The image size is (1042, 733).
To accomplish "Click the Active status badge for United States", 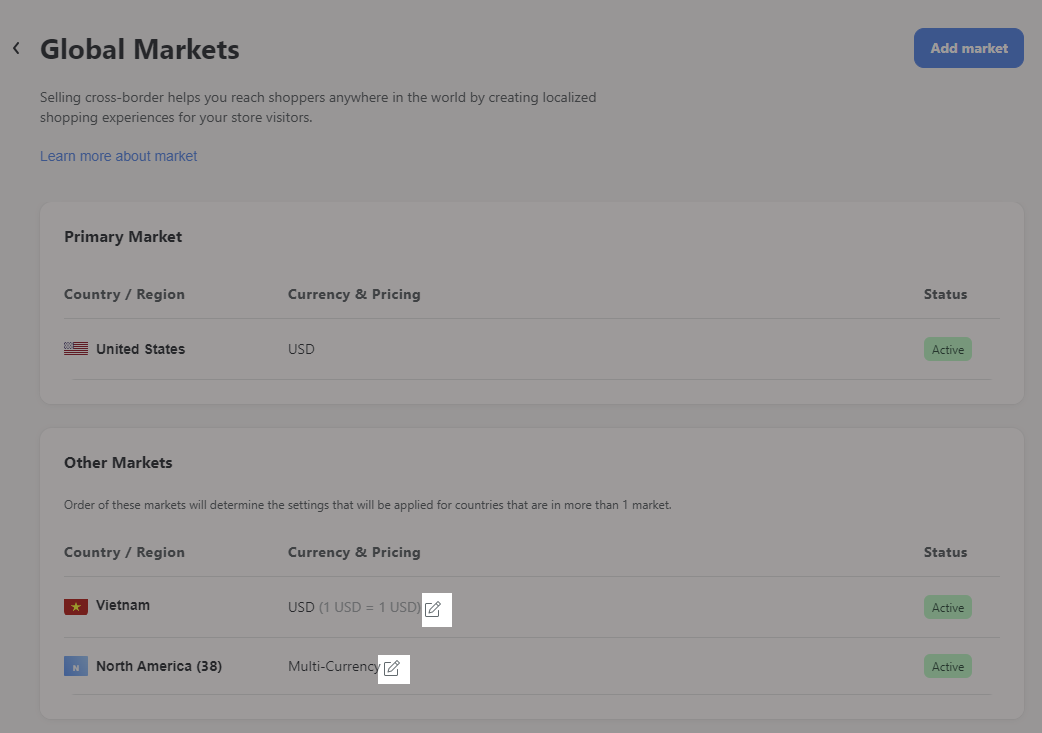I will tap(947, 349).
